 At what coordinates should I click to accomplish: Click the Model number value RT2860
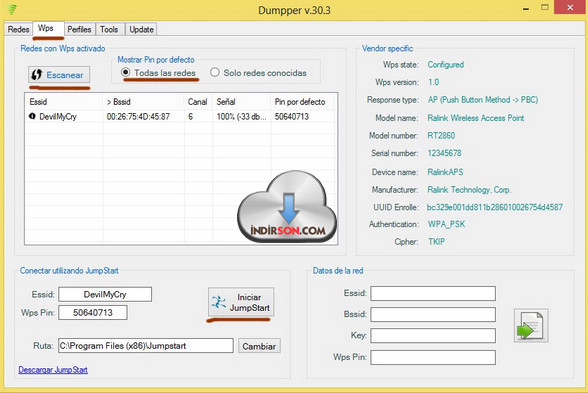[441, 135]
